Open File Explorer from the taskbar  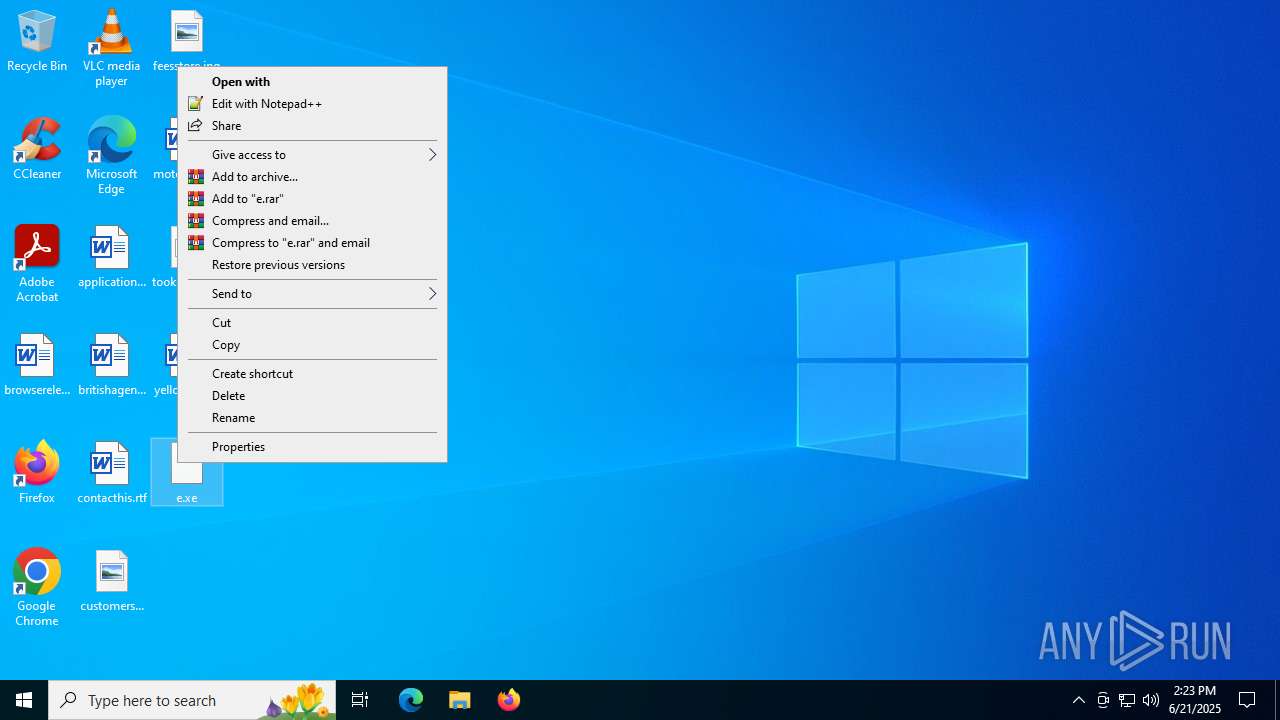click(x=460, y=700)
